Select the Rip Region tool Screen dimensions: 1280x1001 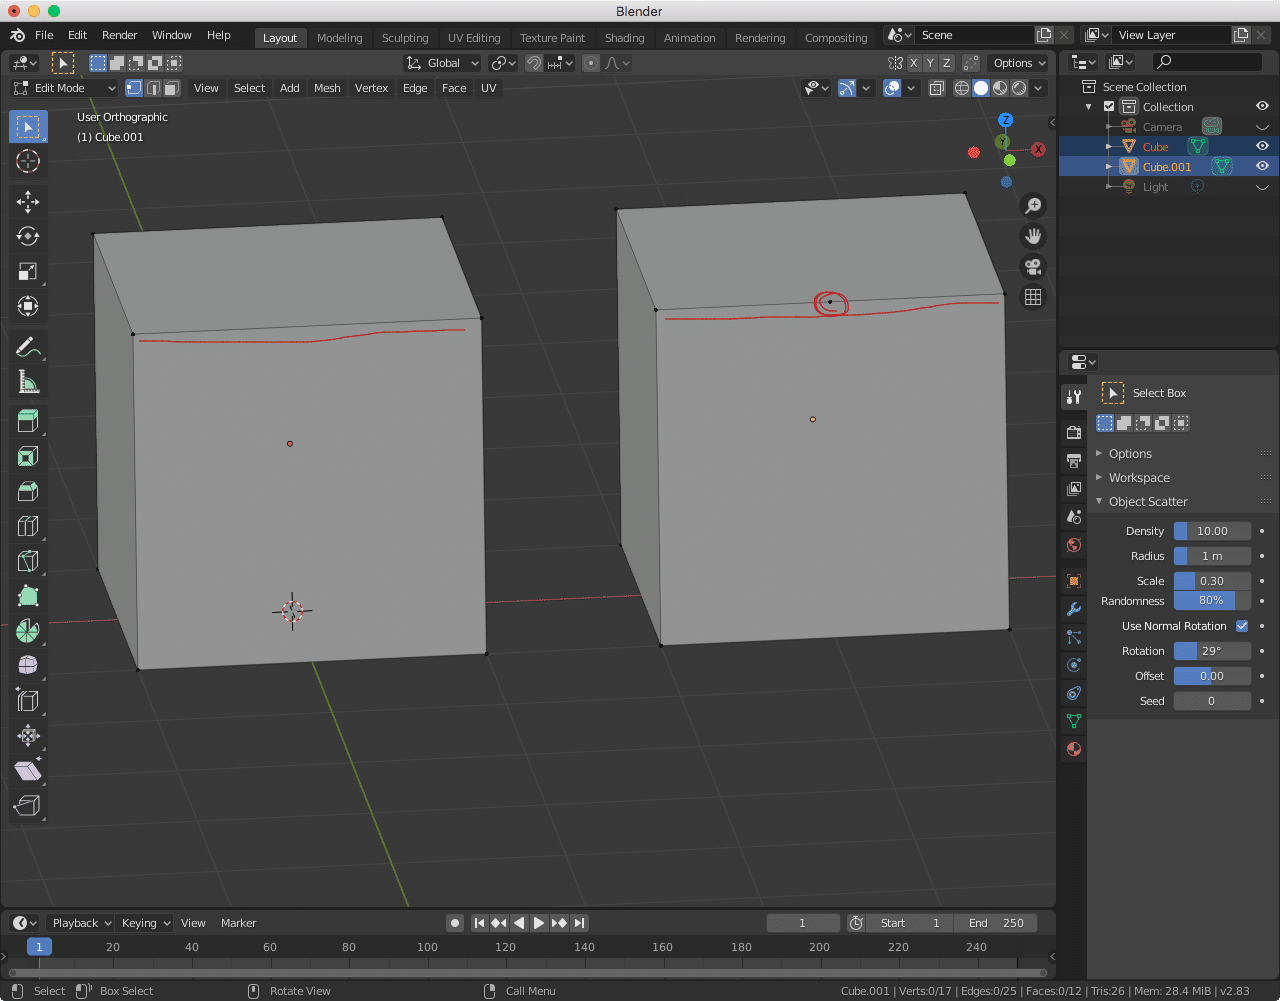coord(28,806)
